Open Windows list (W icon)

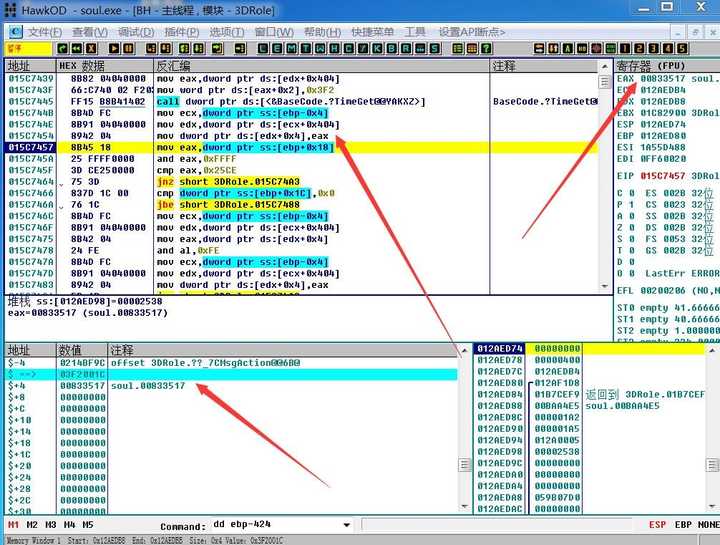point(320,49)
